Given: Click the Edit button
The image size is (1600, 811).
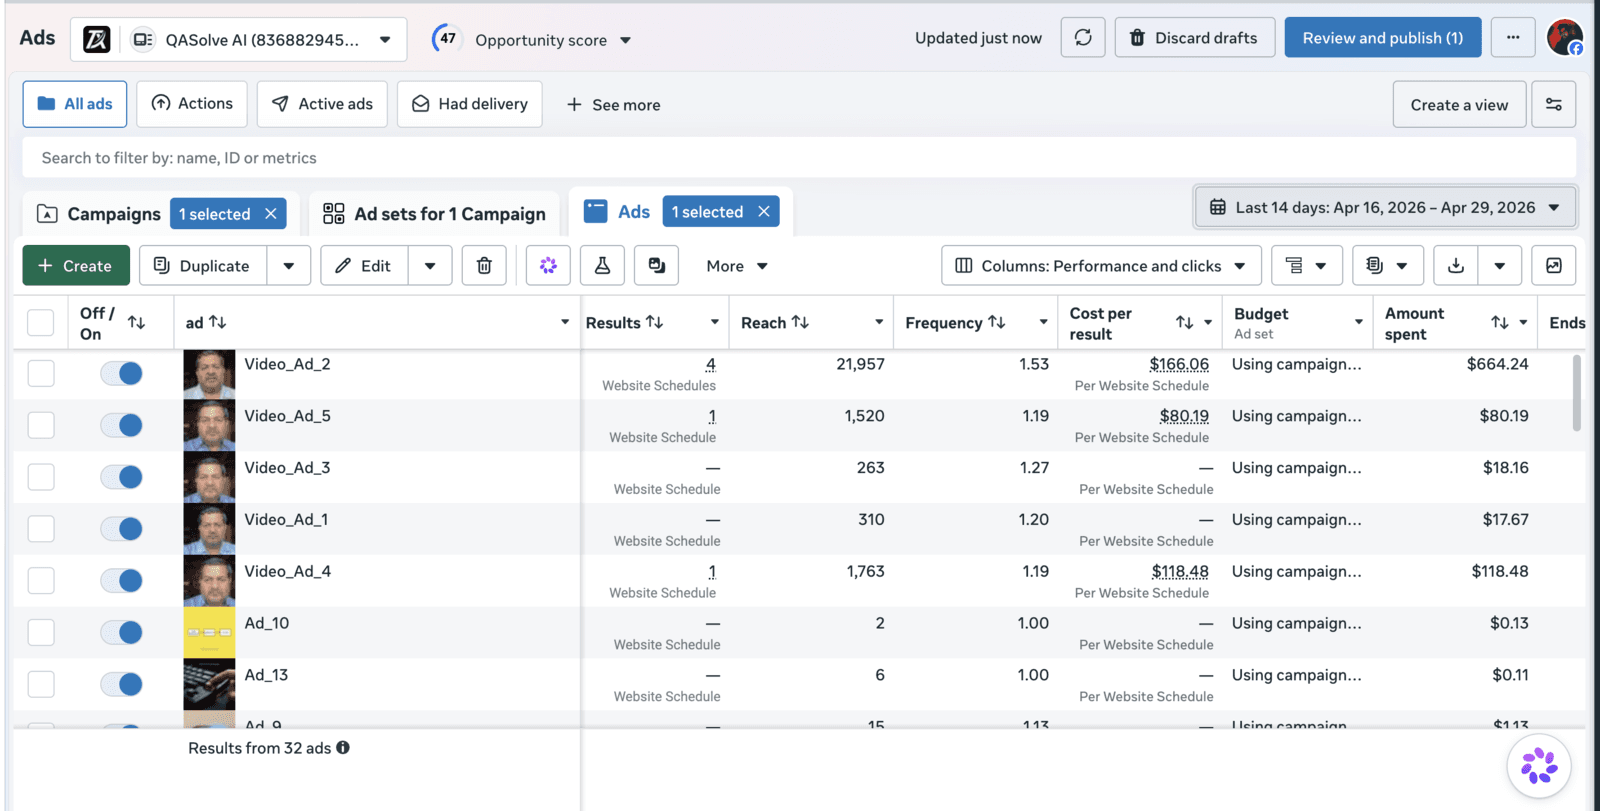Looking at the screenshot, I should (364, 266).
